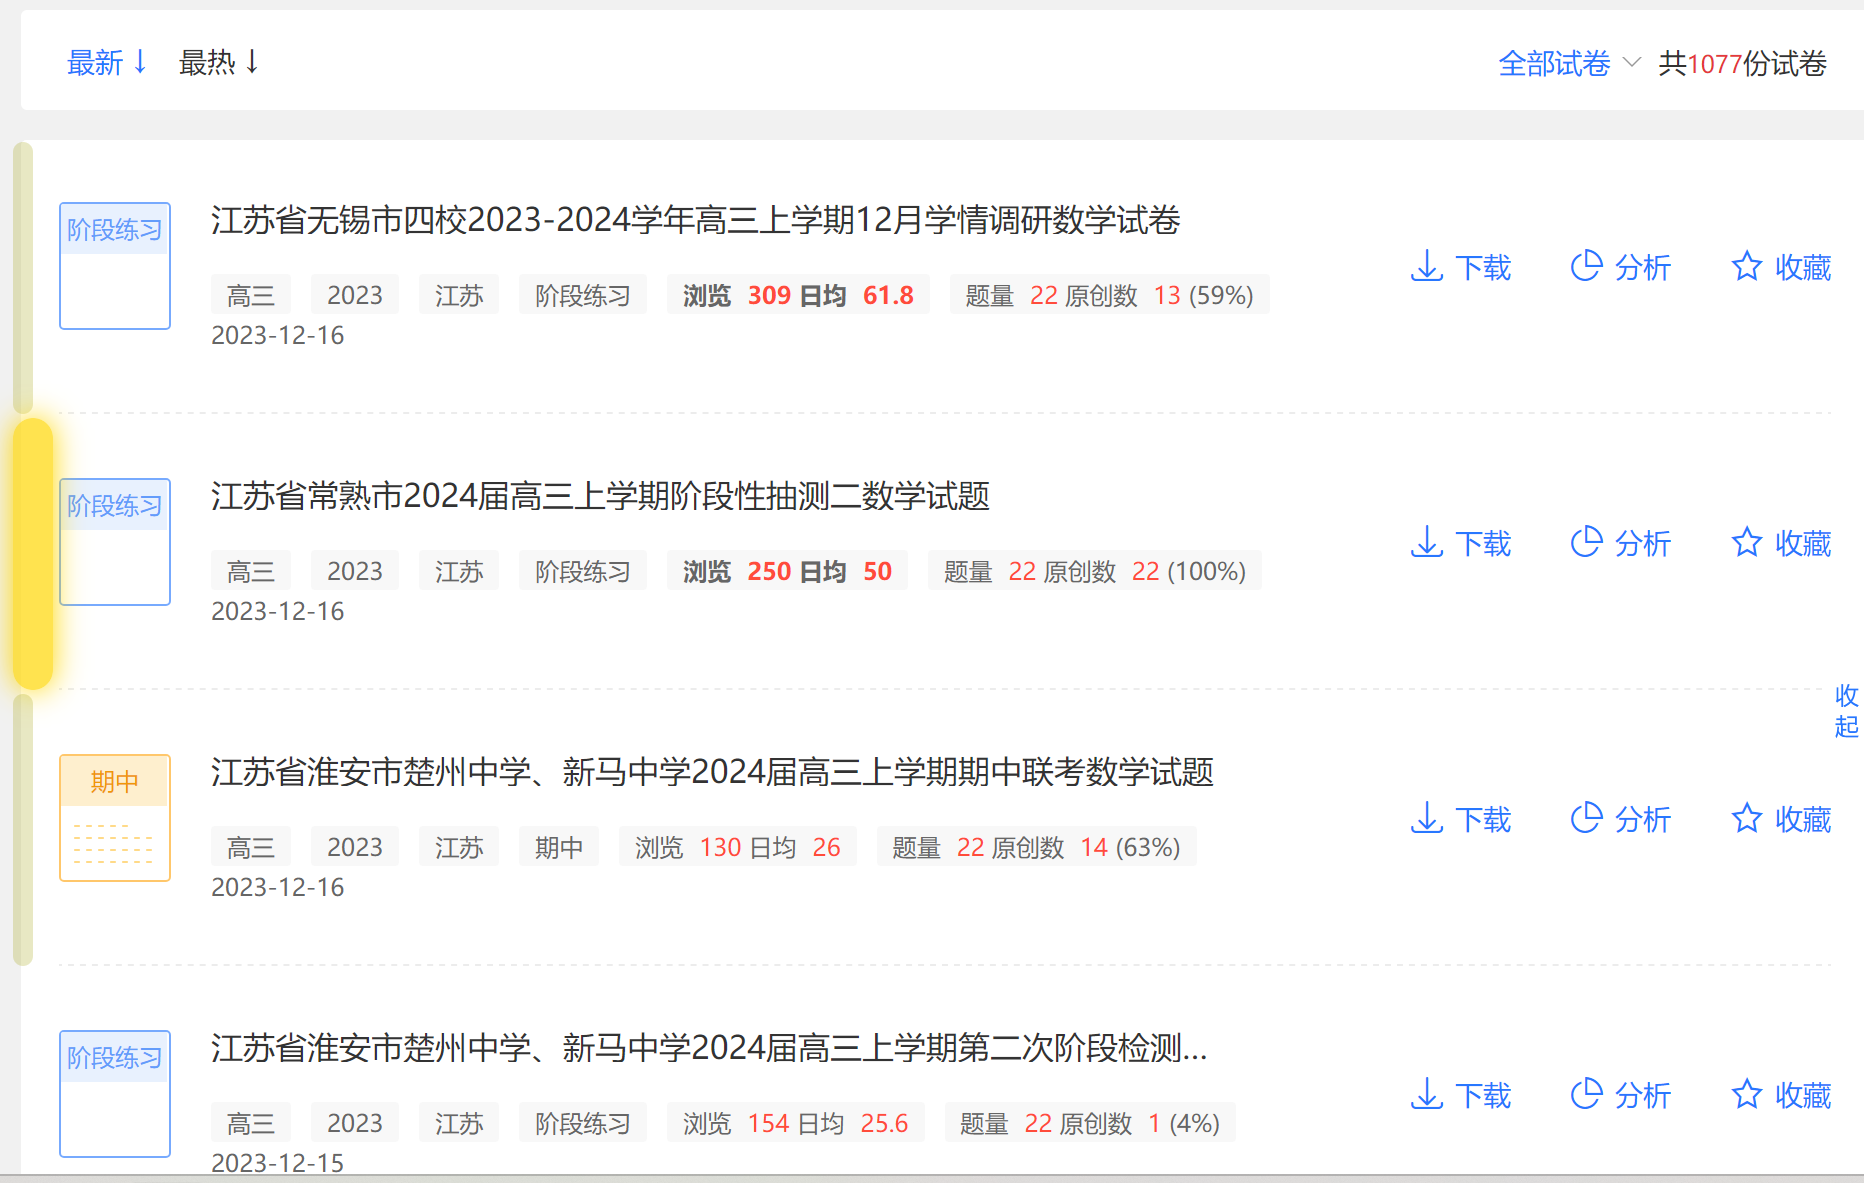The image size is (1864, 1183).
Task: Open the 江苏省常熟市2024届 exam title link
Action: pos(600,496)
